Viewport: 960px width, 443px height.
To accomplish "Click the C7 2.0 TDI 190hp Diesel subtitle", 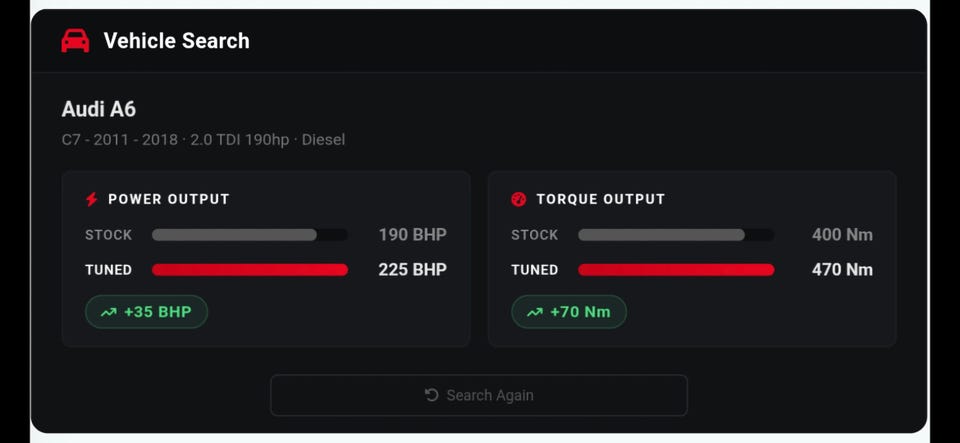I will [x=203, y=140].
